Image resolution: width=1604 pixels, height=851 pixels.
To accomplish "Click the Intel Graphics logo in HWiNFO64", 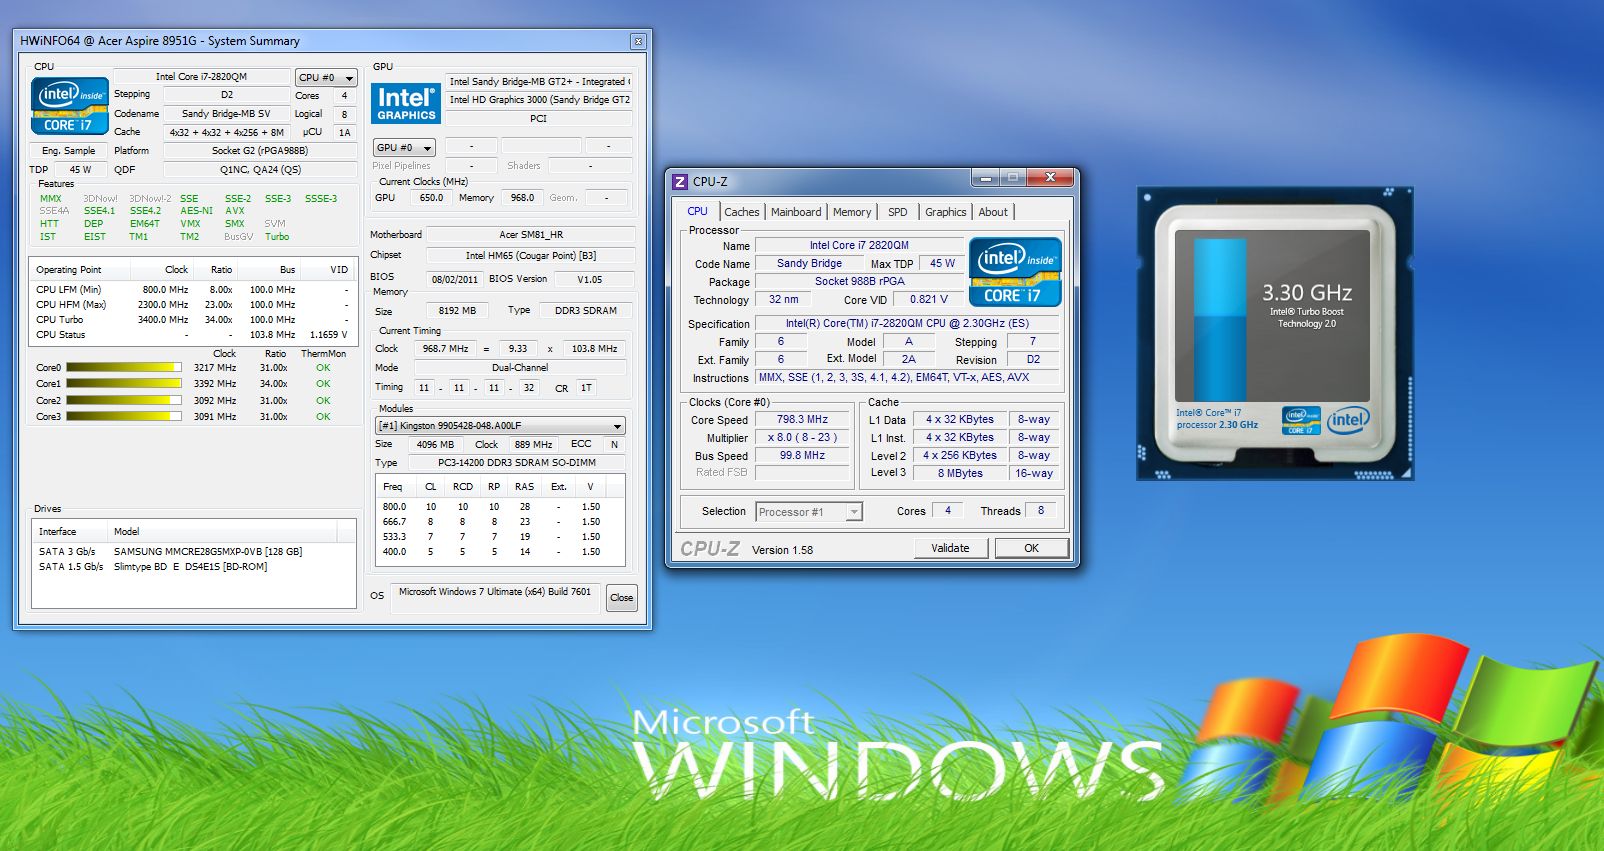I will click(x=405, y=103).
